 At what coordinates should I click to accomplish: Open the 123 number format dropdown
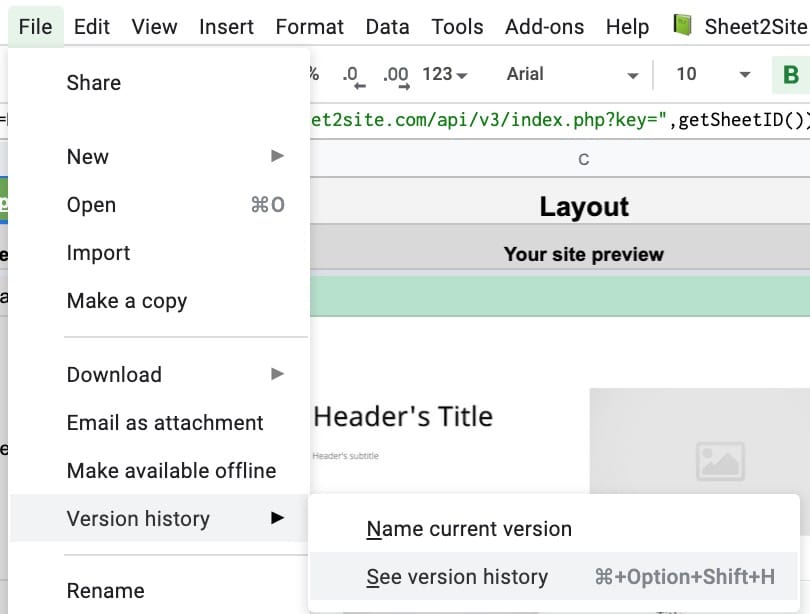tap(444, 75)
